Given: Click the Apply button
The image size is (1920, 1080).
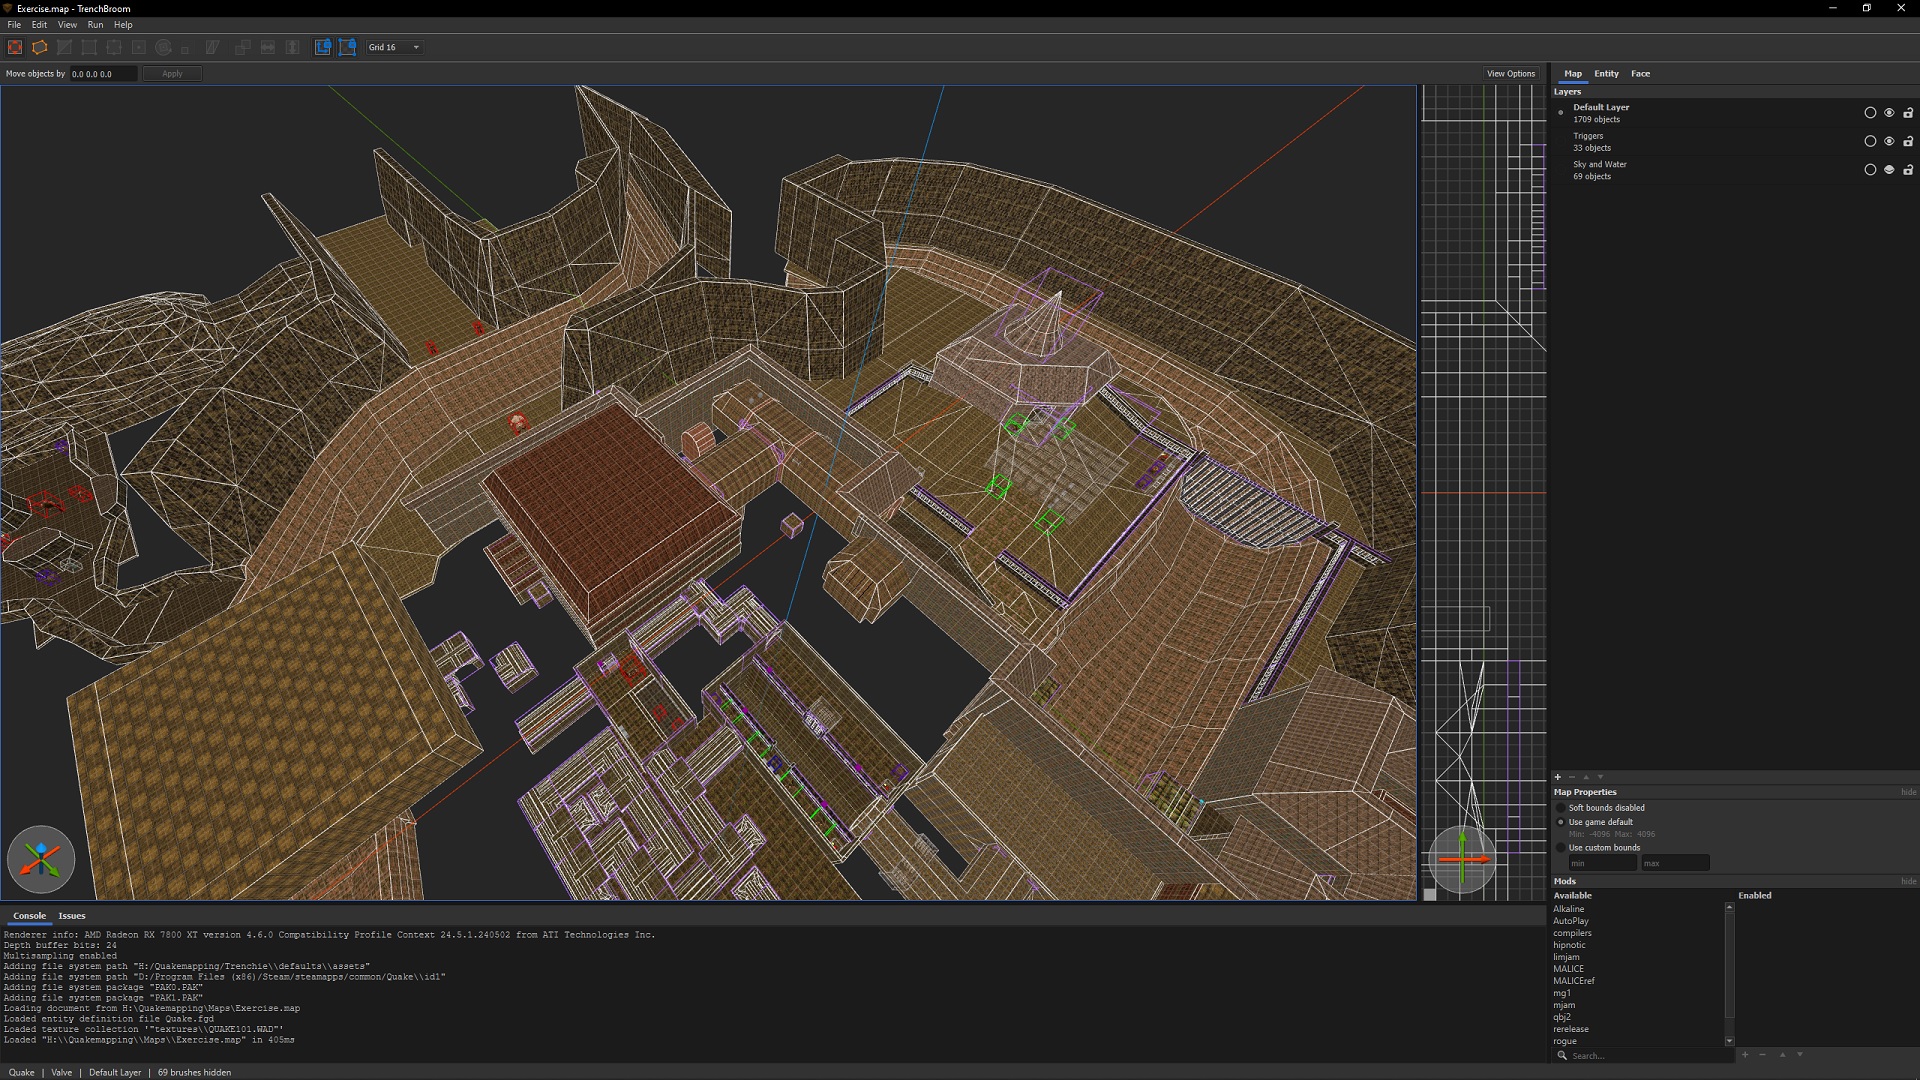Looking at the screenshot, I should tap(172, 74).
